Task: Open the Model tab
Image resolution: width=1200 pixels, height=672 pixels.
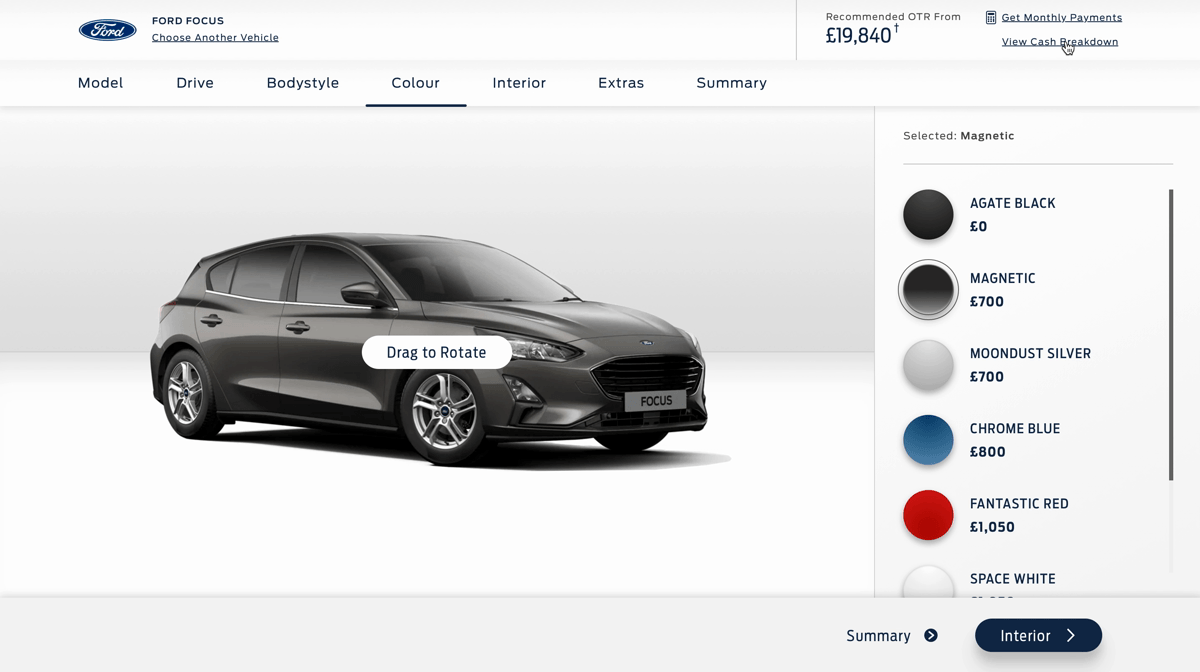Action: 100,83
